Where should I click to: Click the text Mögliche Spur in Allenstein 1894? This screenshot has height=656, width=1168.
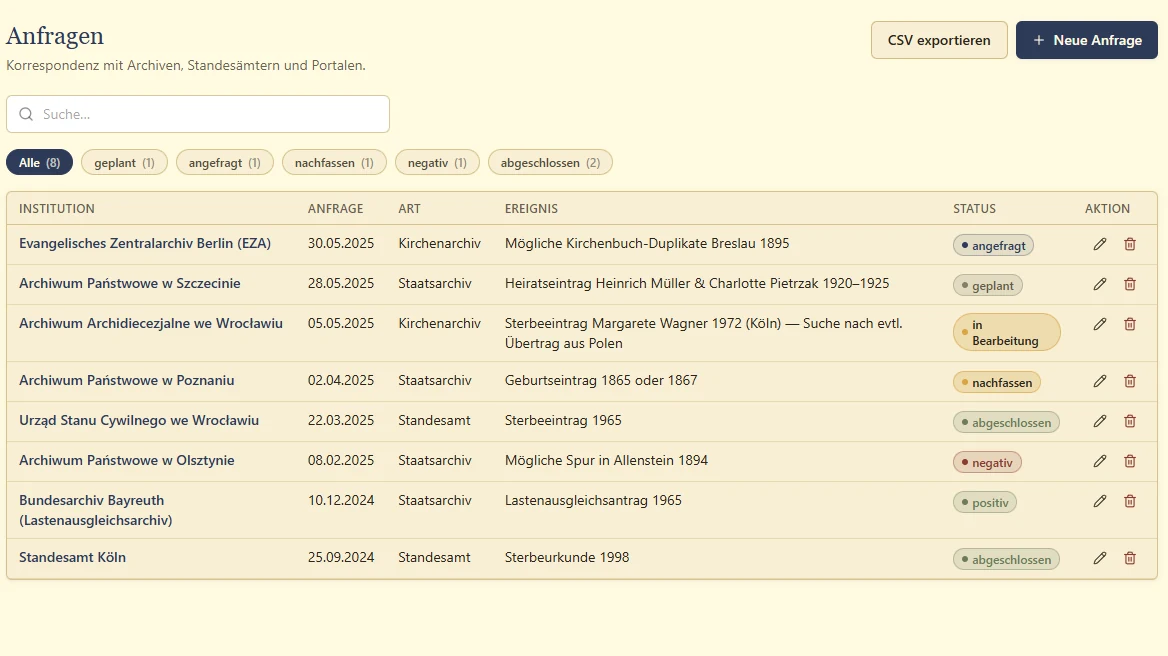click(x=606, y=460)
